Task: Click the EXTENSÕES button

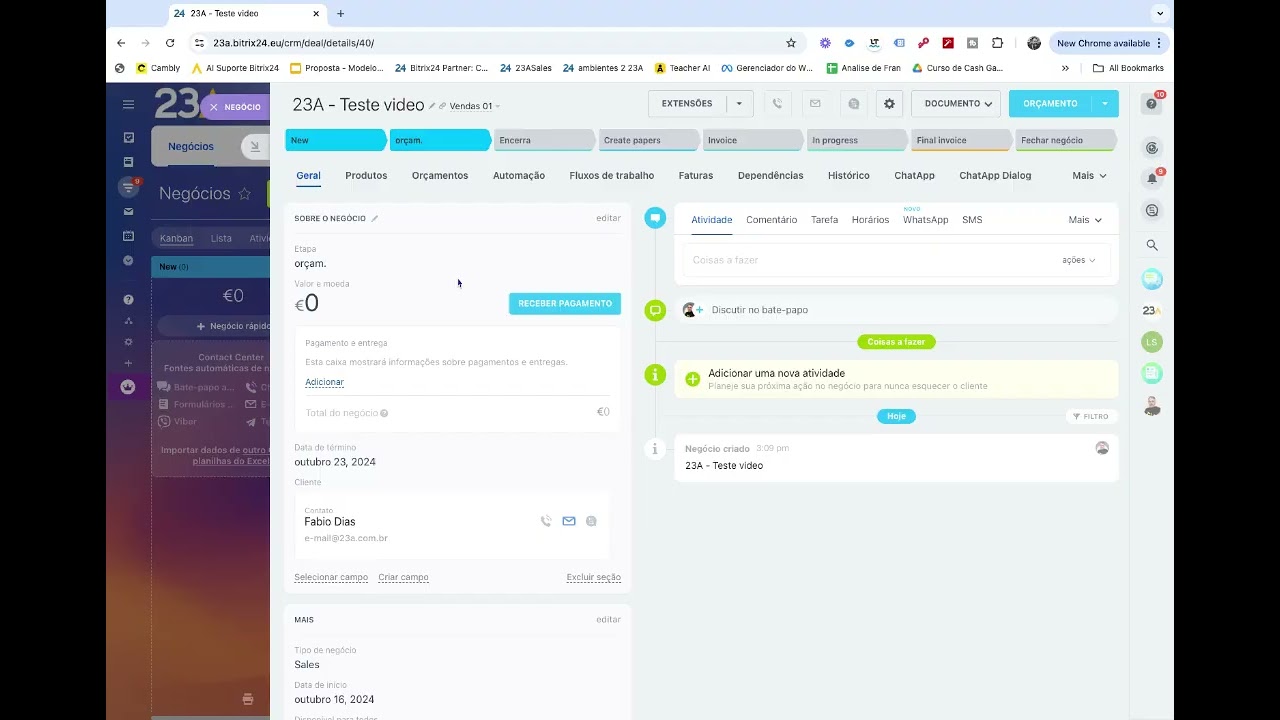Action: [x=687, y=104]
